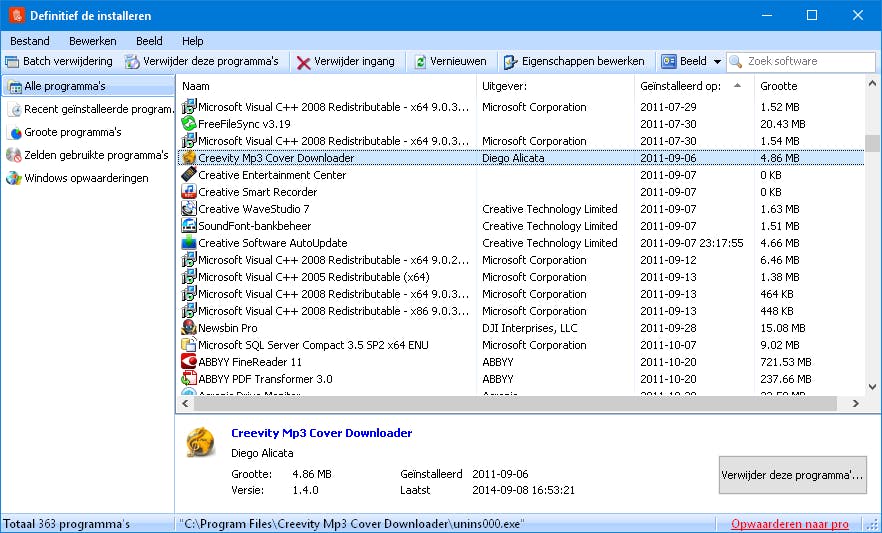Click DJI Interprises, LLC publisher cell
This screenshot has width=882, height=533.
tap(529, 328)
